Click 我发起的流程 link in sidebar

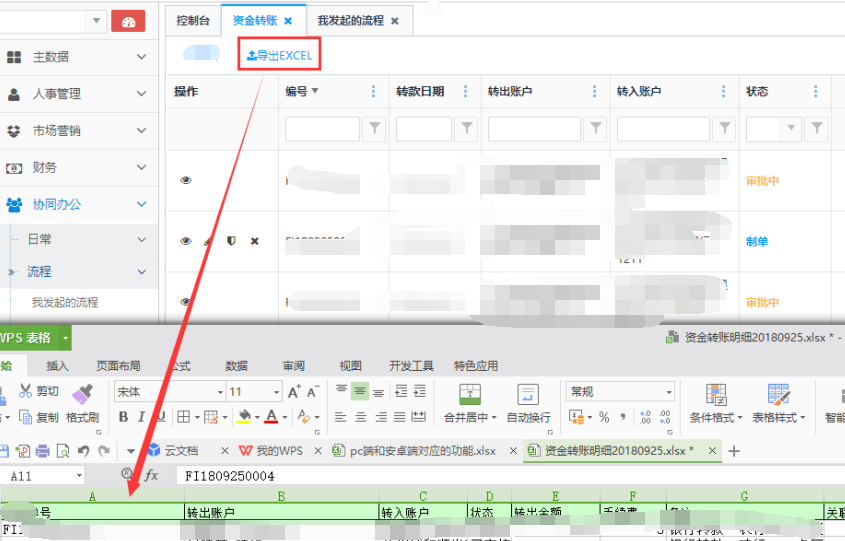(x=65, y=302)
